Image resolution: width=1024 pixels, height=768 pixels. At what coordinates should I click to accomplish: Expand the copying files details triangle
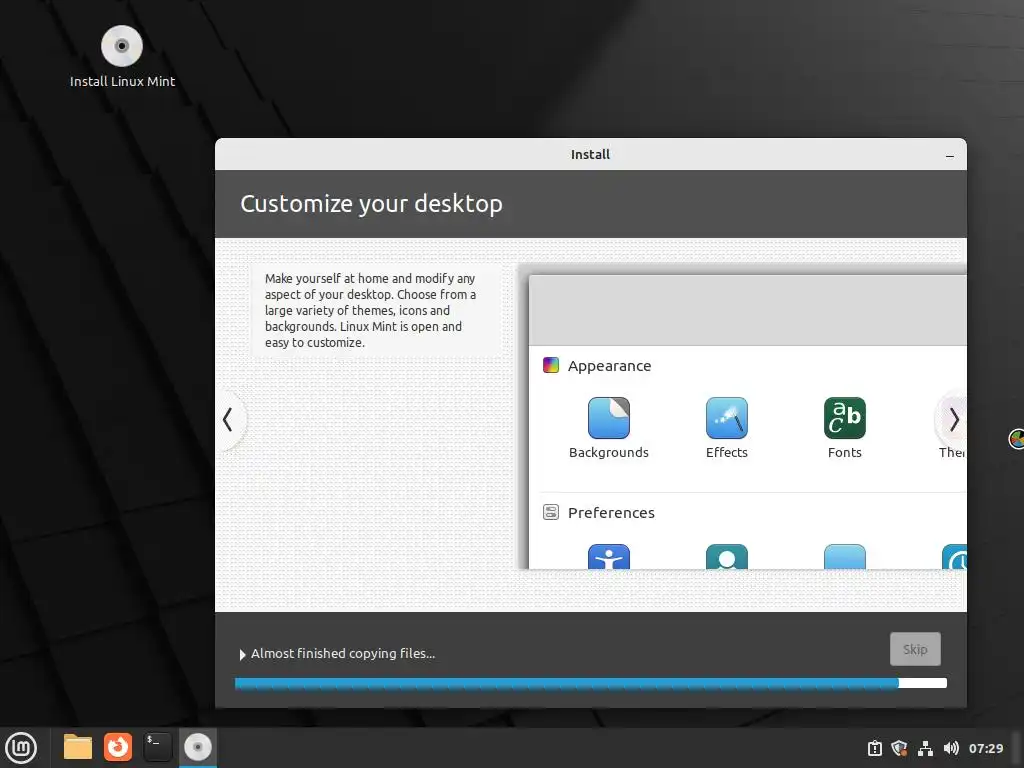(242, 654)
